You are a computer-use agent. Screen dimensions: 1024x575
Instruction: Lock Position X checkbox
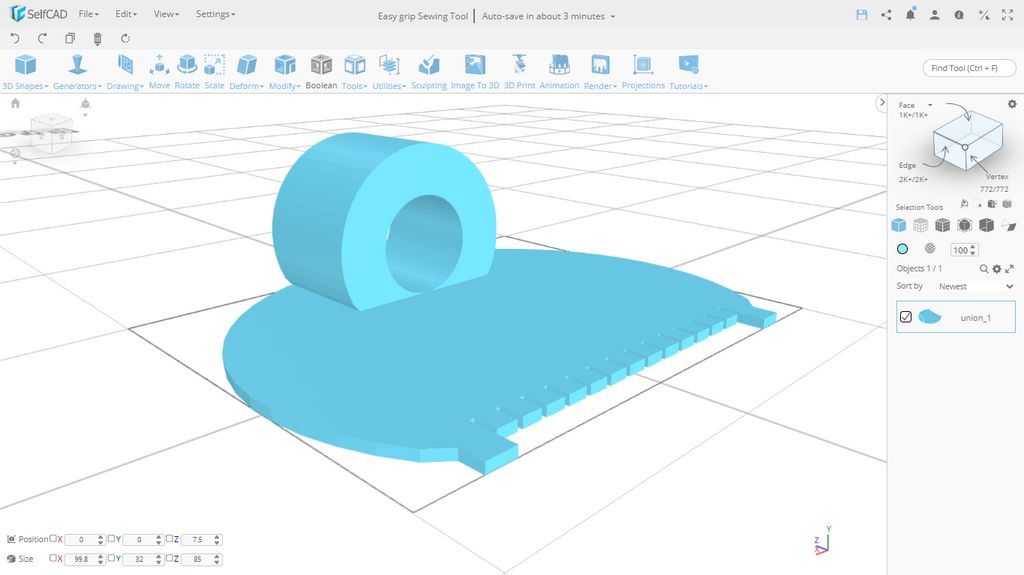point(53,539)
